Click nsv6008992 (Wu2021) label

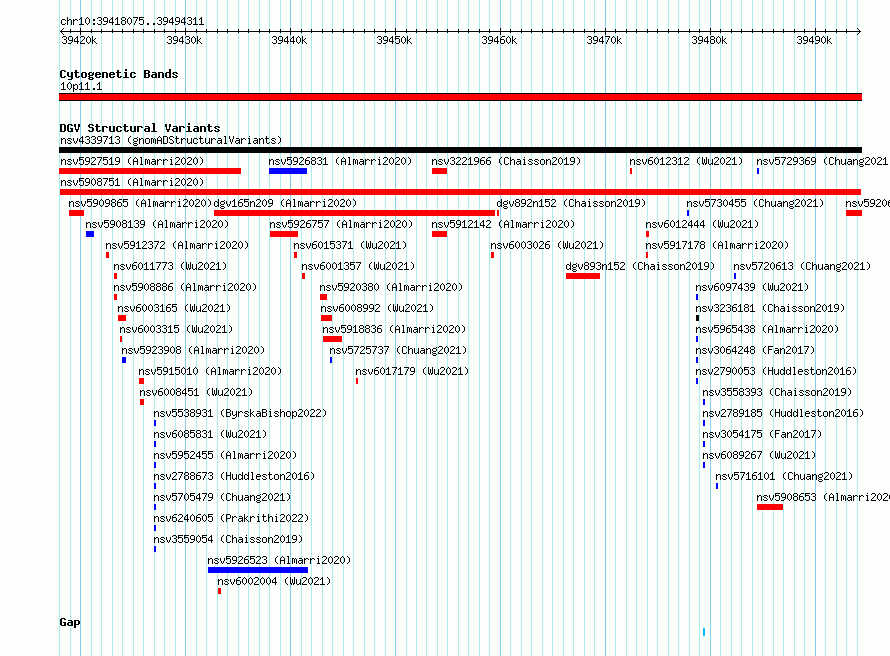click(x=377, y=308)
